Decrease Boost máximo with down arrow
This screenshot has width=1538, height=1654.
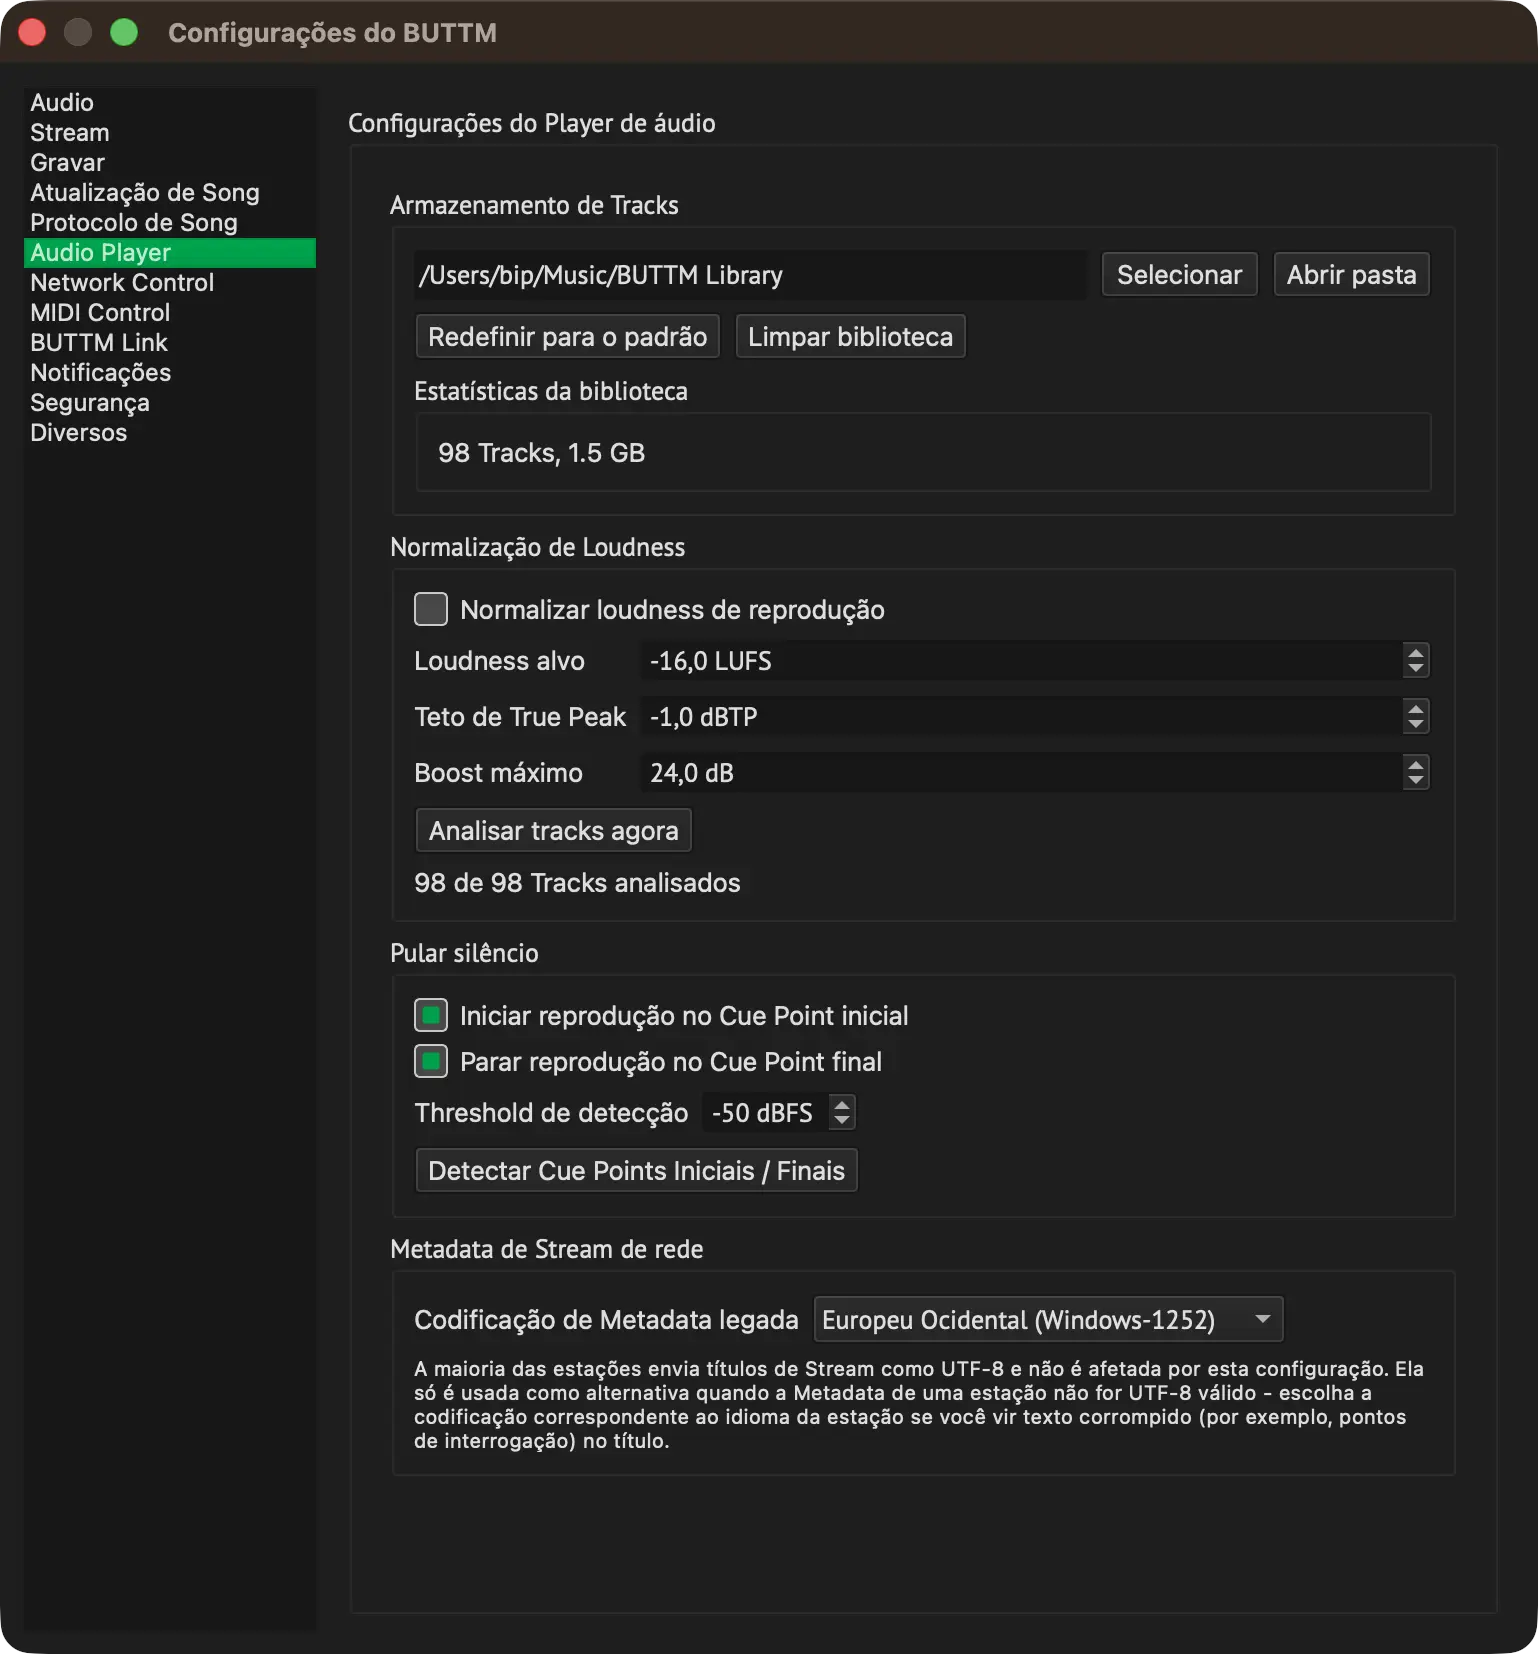(x=1415, y=781)
